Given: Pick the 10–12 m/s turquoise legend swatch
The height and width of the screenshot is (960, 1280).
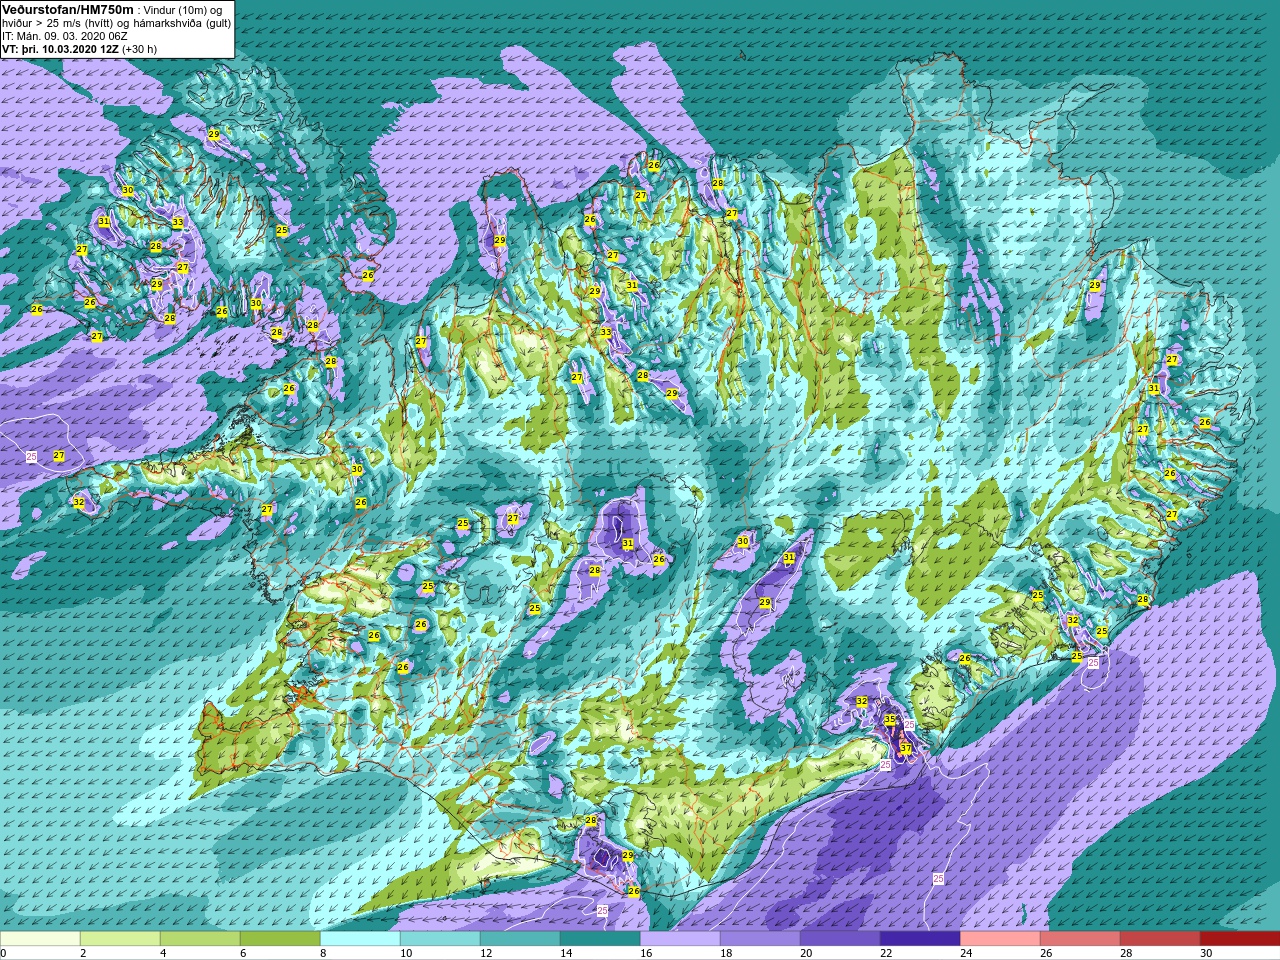Looking at the screenshot, I should click(x=440, y=939).
